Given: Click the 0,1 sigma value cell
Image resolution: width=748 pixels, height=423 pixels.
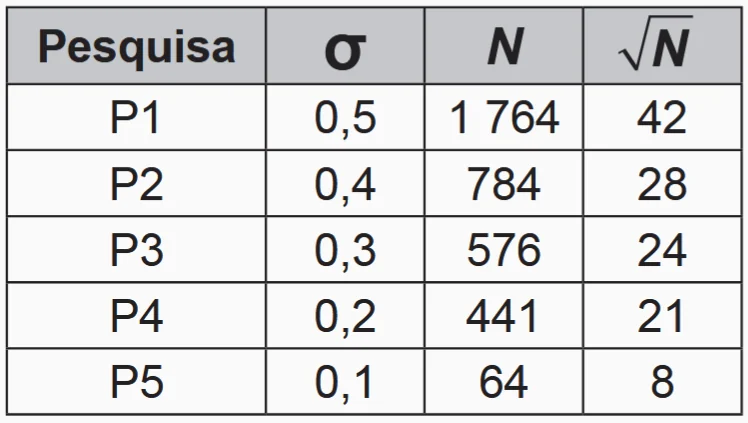Looking at the screenshot, I should (x=345, y=382).
